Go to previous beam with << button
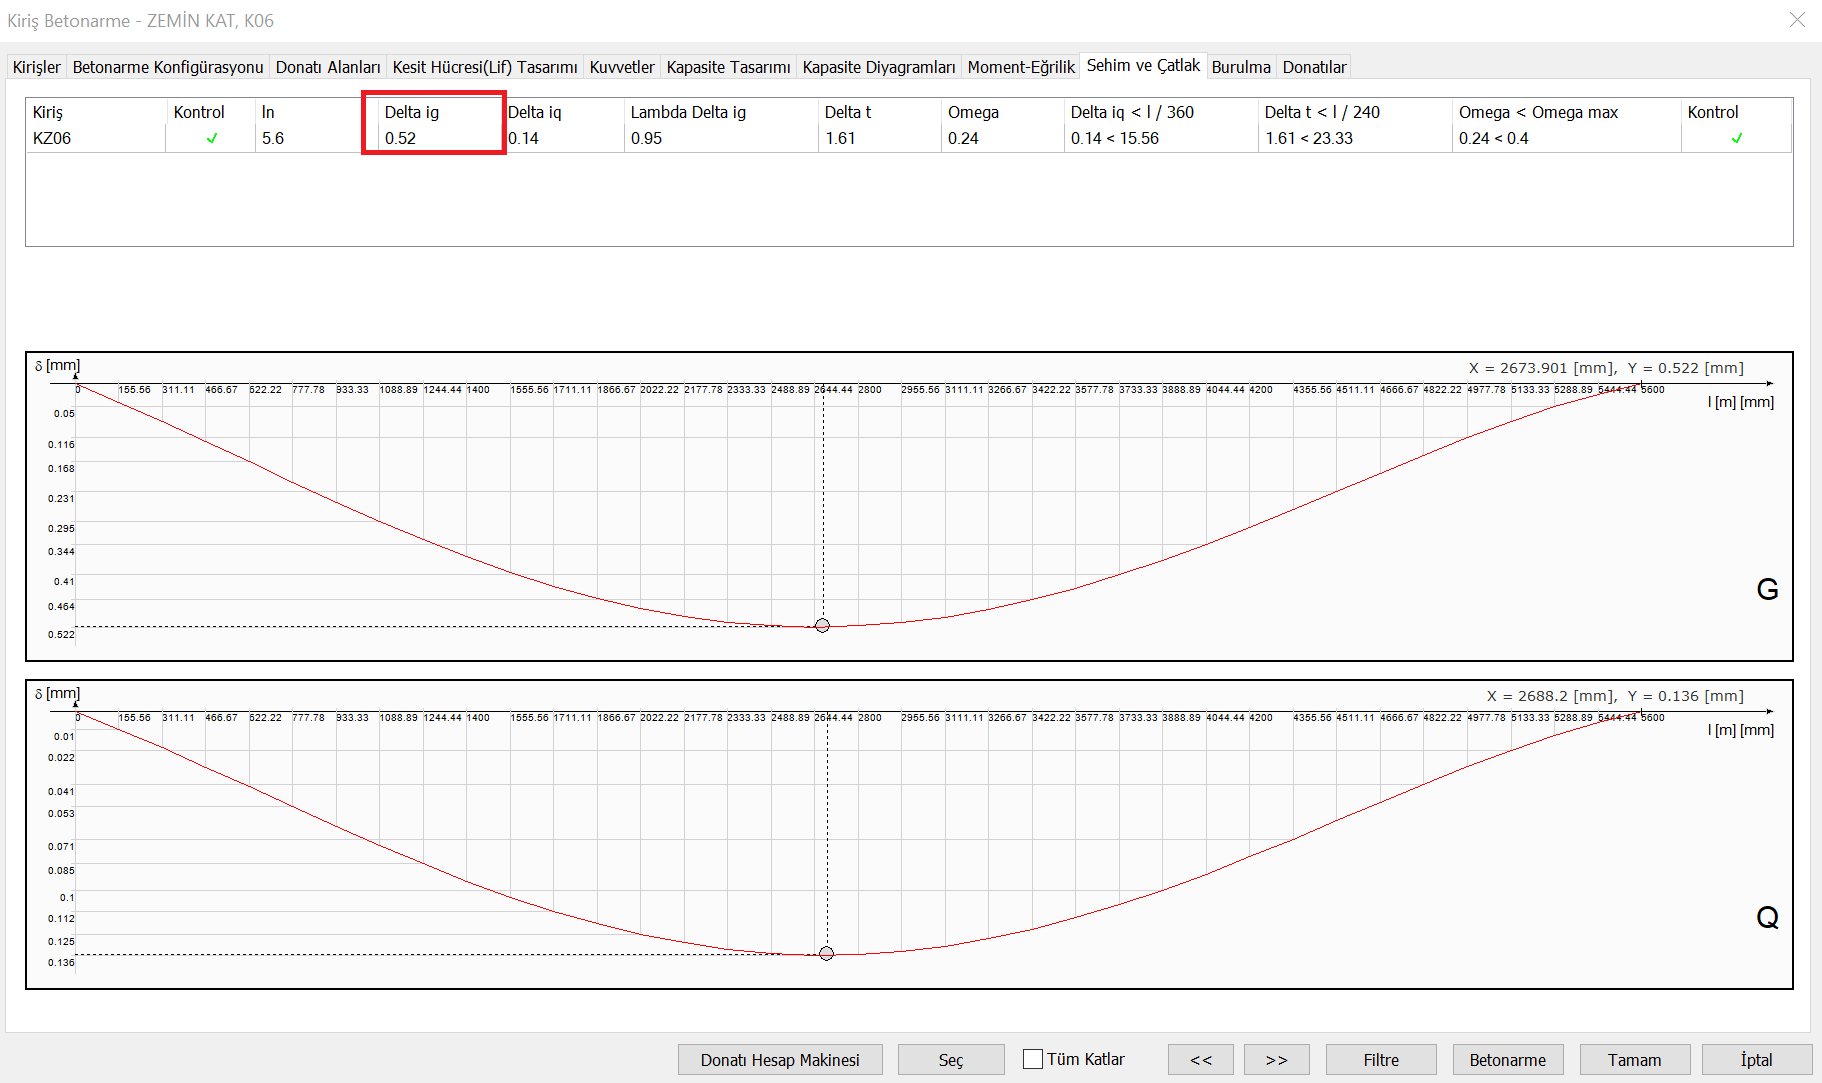This screenshot has width=1822, height=1083. pyautogui.click(x=1200, y=1060)
